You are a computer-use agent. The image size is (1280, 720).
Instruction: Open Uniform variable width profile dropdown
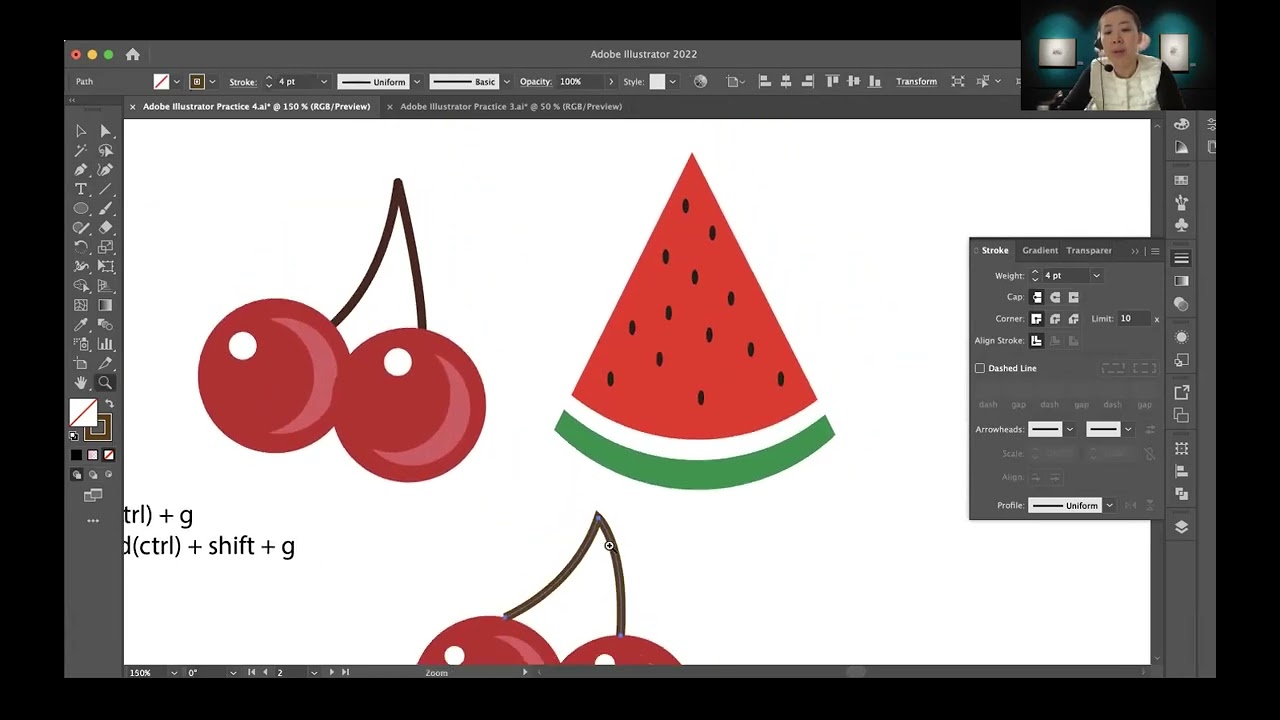(x=417, y=82)
